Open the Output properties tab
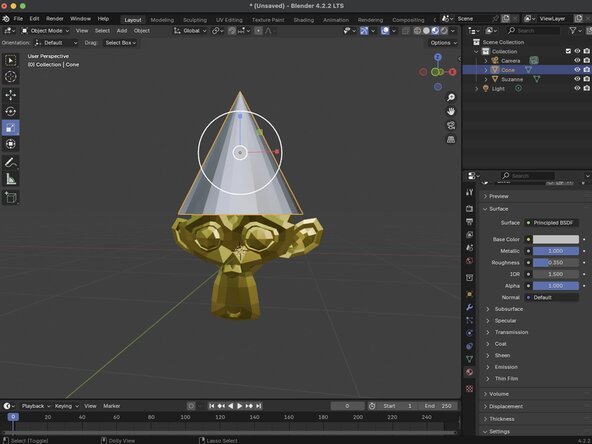Image resolution: width=592 pixels, height=444 pixels. tap(469, 222)
